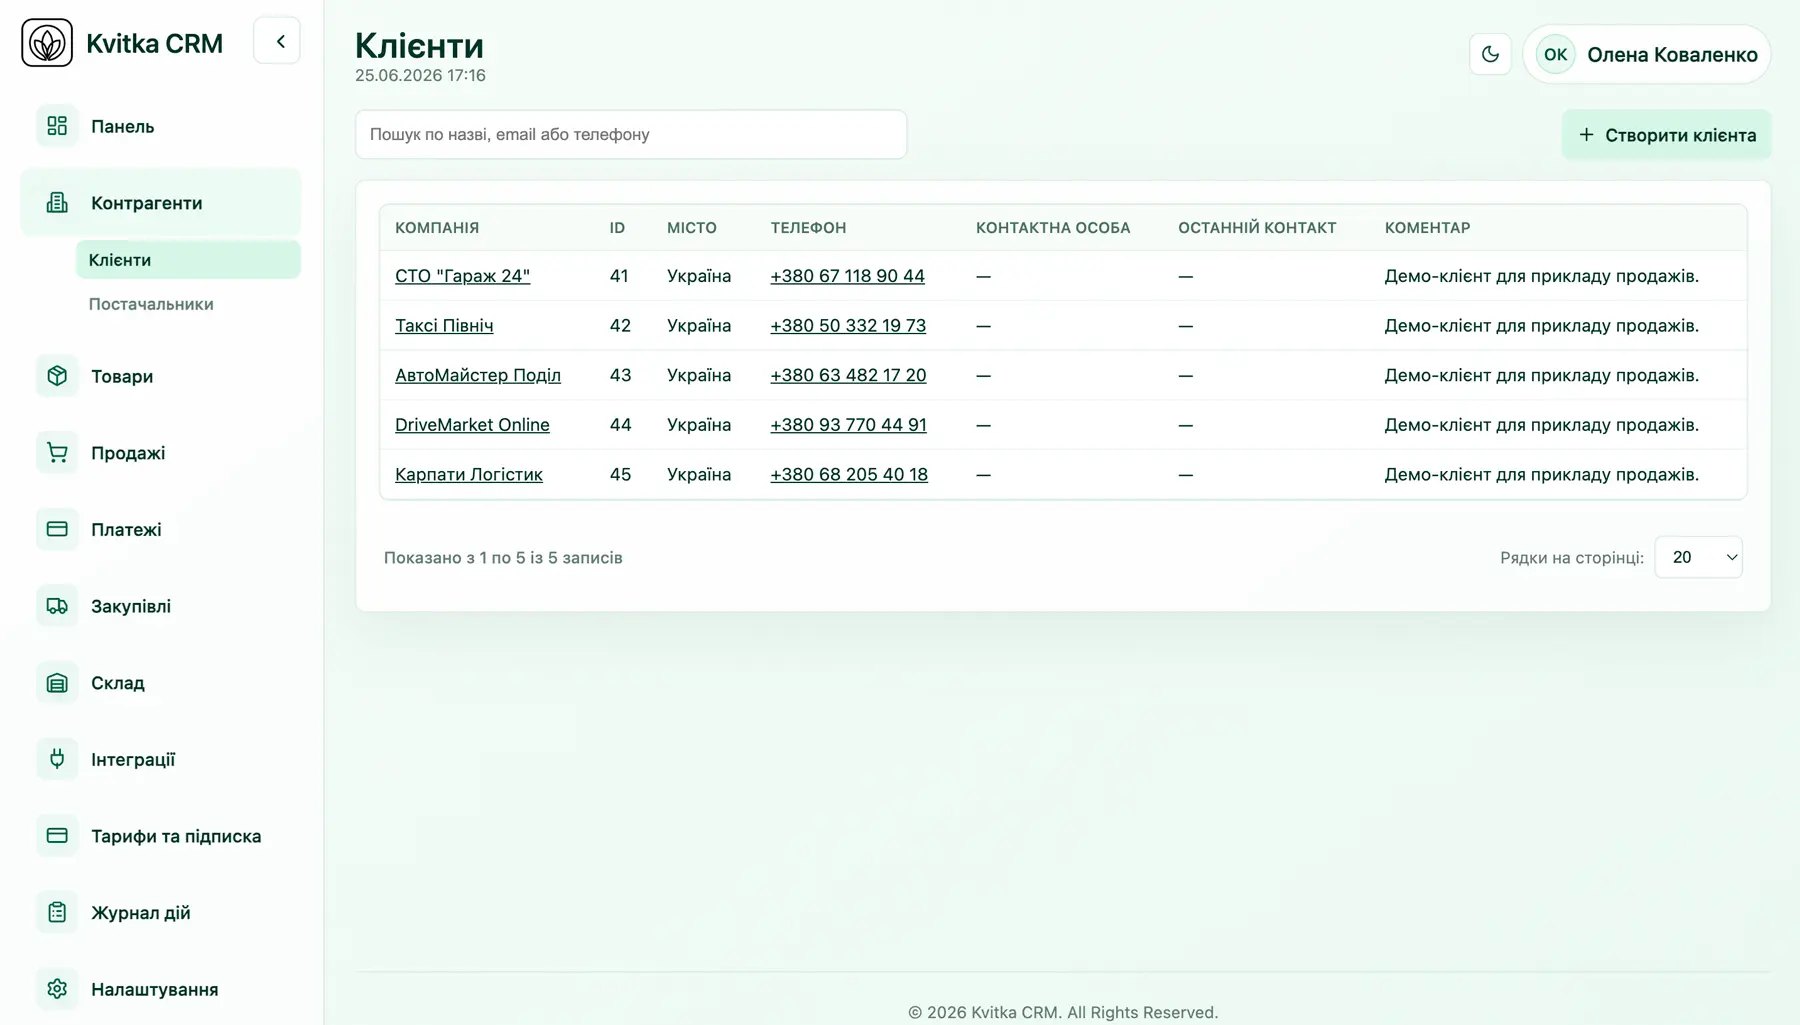Click the ТЕЛЕФОН column header
Image resolution: width=1800 pixels, height=1025 pixels.
tap(808, 228)
